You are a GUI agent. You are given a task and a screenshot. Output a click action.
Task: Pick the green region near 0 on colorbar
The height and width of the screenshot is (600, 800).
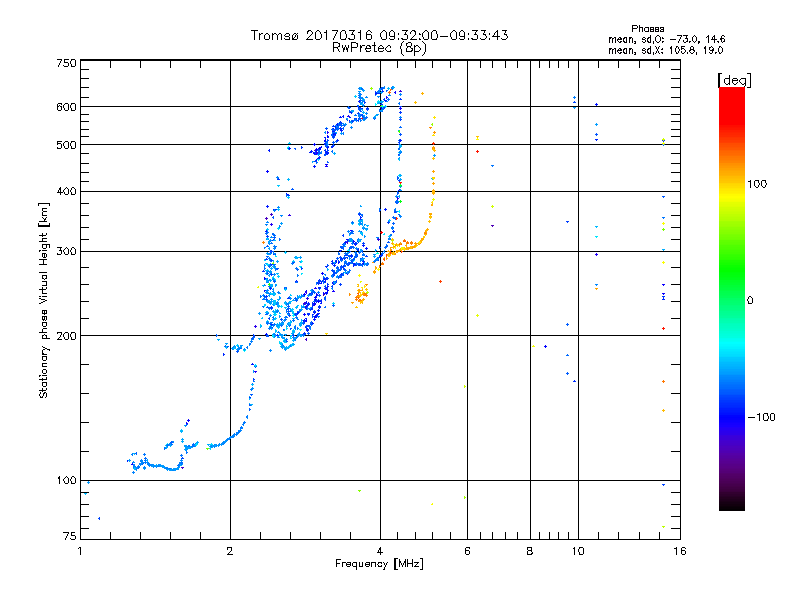[732, 288]
